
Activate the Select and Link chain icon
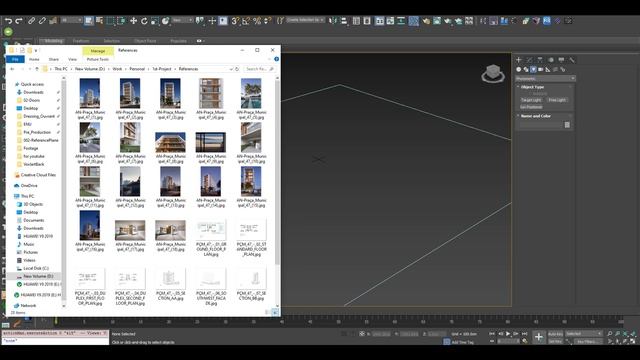coord(31,20)
